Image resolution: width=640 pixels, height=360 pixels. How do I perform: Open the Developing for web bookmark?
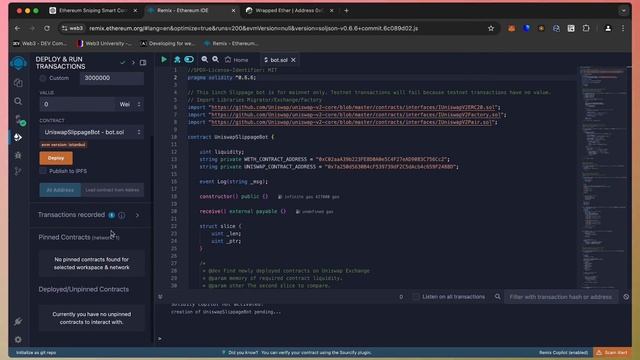click(168, 43)
